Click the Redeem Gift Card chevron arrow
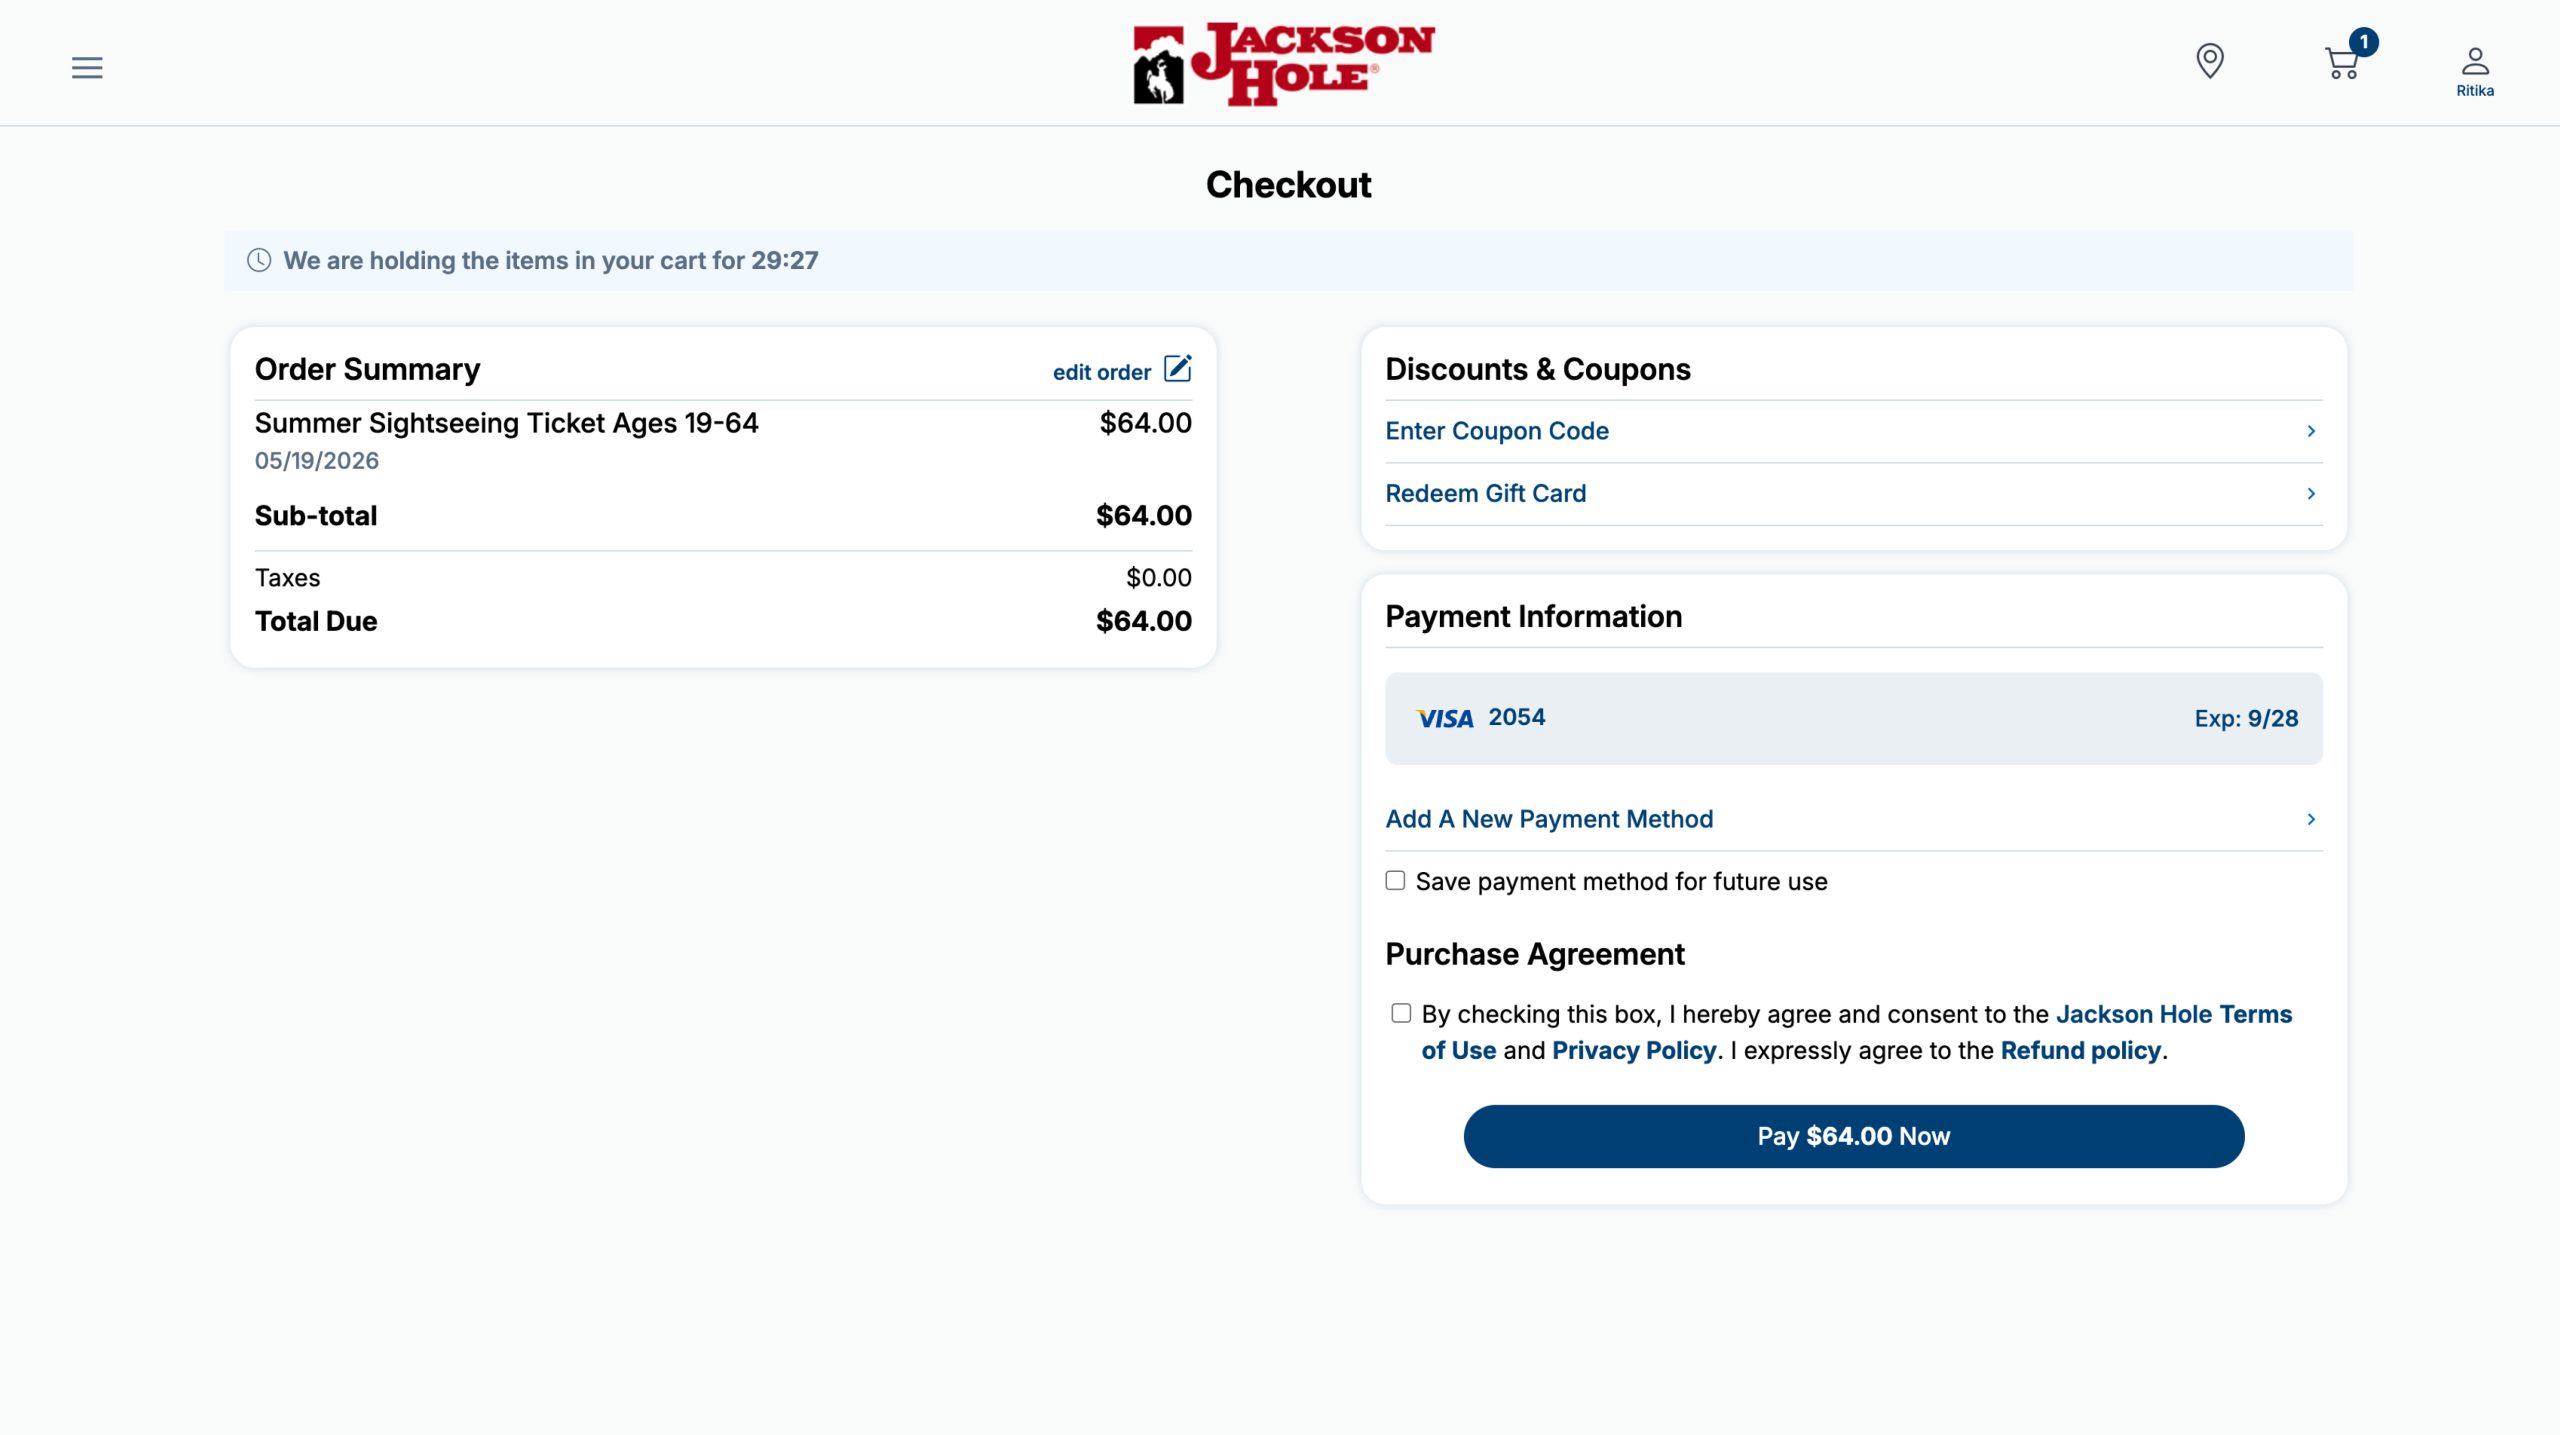The image size is (2560, 1435). click(x=2311, y=494)
